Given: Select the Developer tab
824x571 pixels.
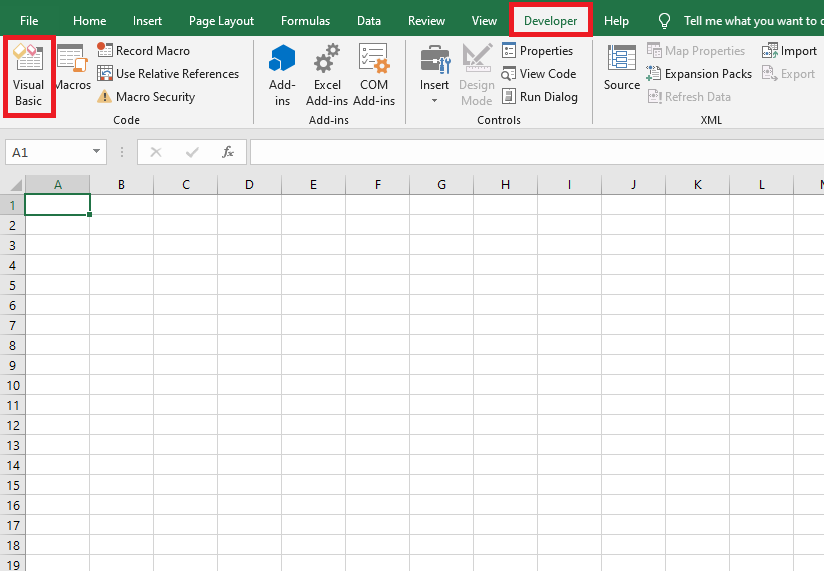Looking at the screenshot, I should tap(550, 20).
